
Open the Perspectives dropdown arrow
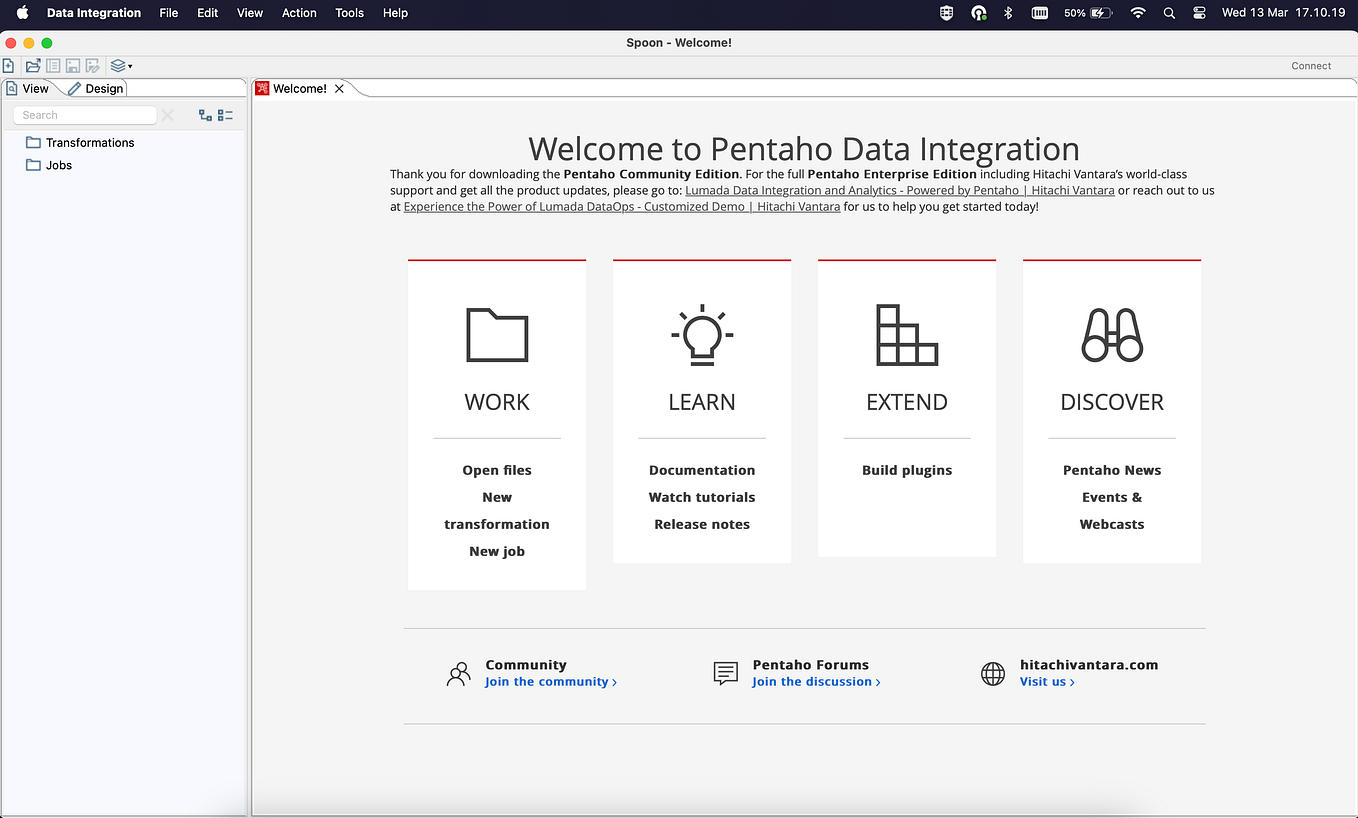[130, 66]
